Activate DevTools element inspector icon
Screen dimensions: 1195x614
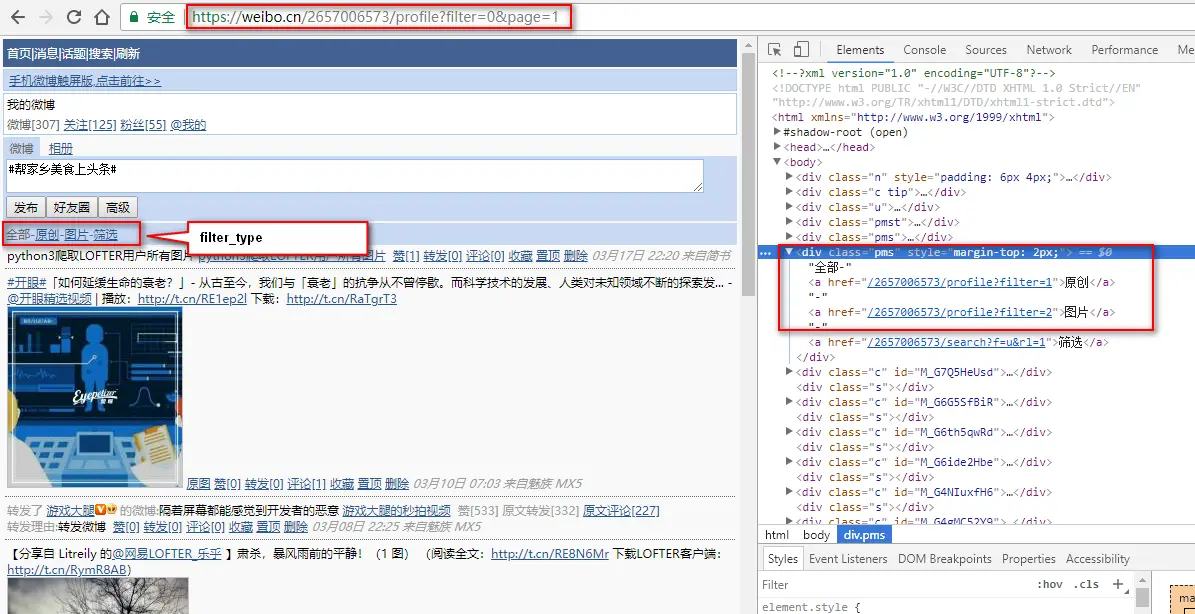coord(774,50)
